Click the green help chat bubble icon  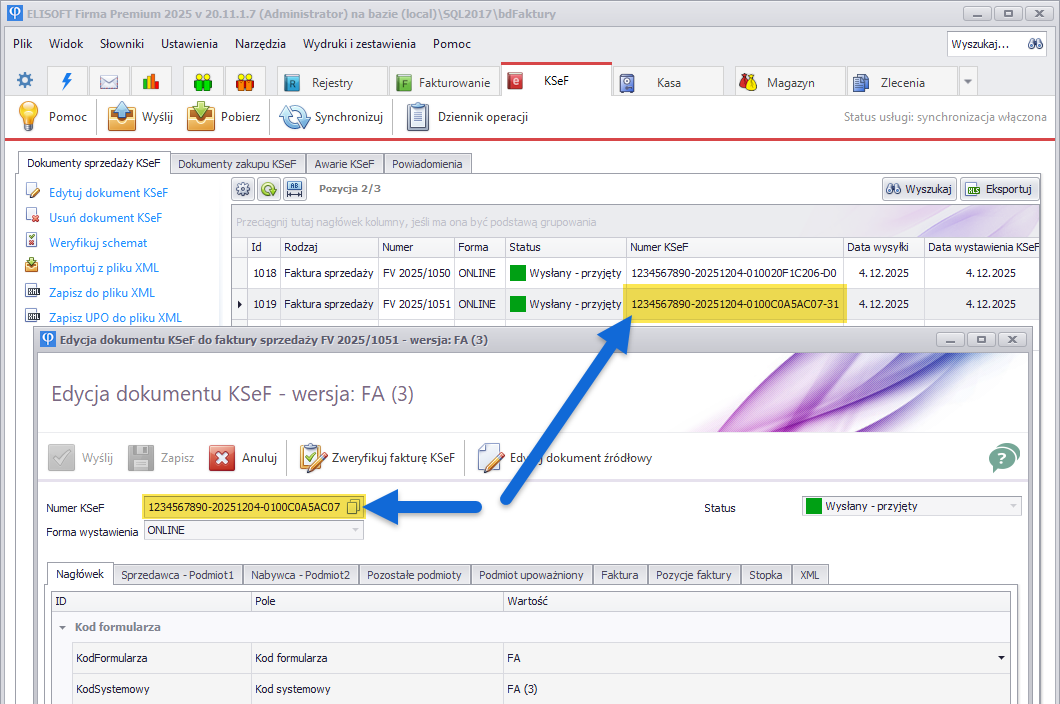1004,458
